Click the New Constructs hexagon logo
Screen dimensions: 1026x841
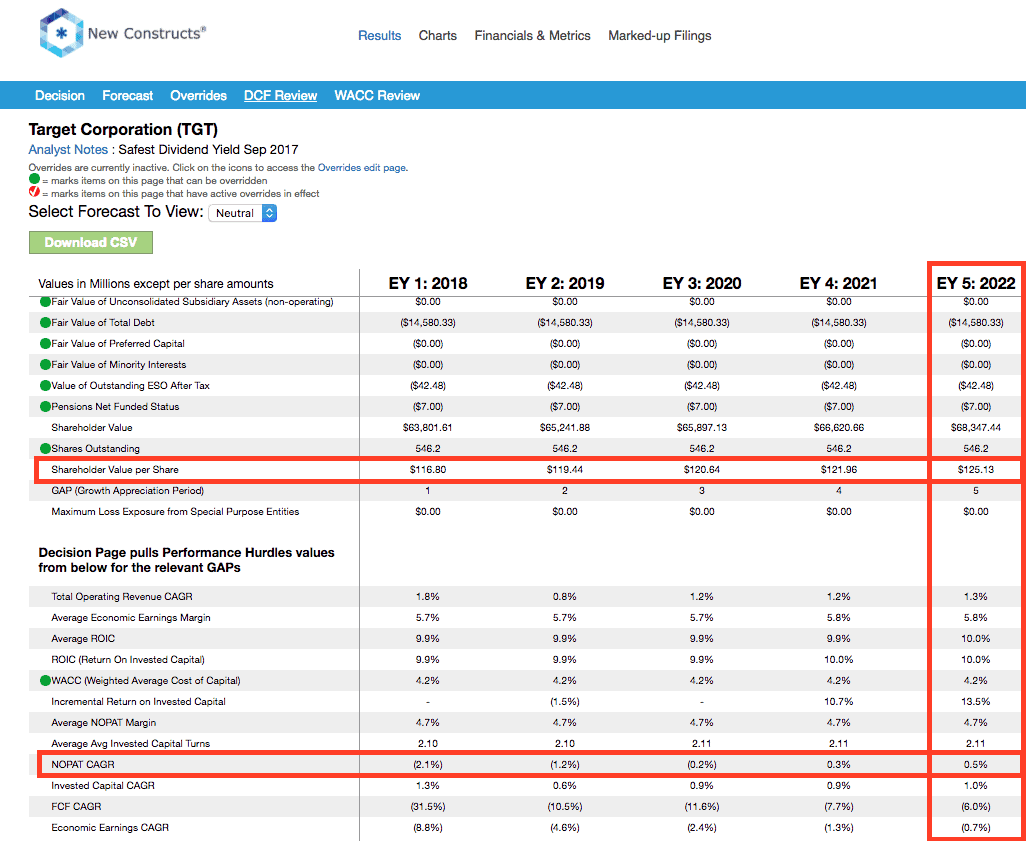pyautogui.click(x=62, y=33)
